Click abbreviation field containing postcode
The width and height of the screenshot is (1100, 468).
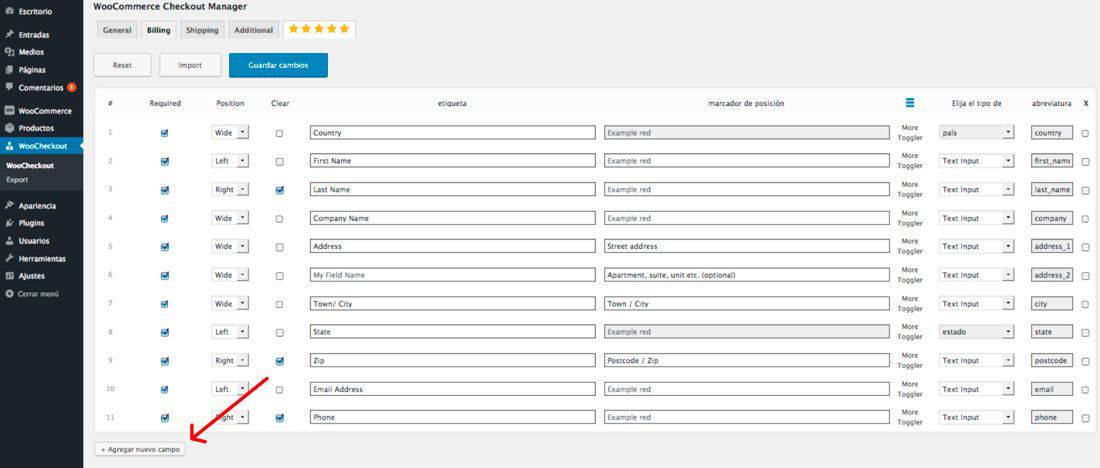1052,361
